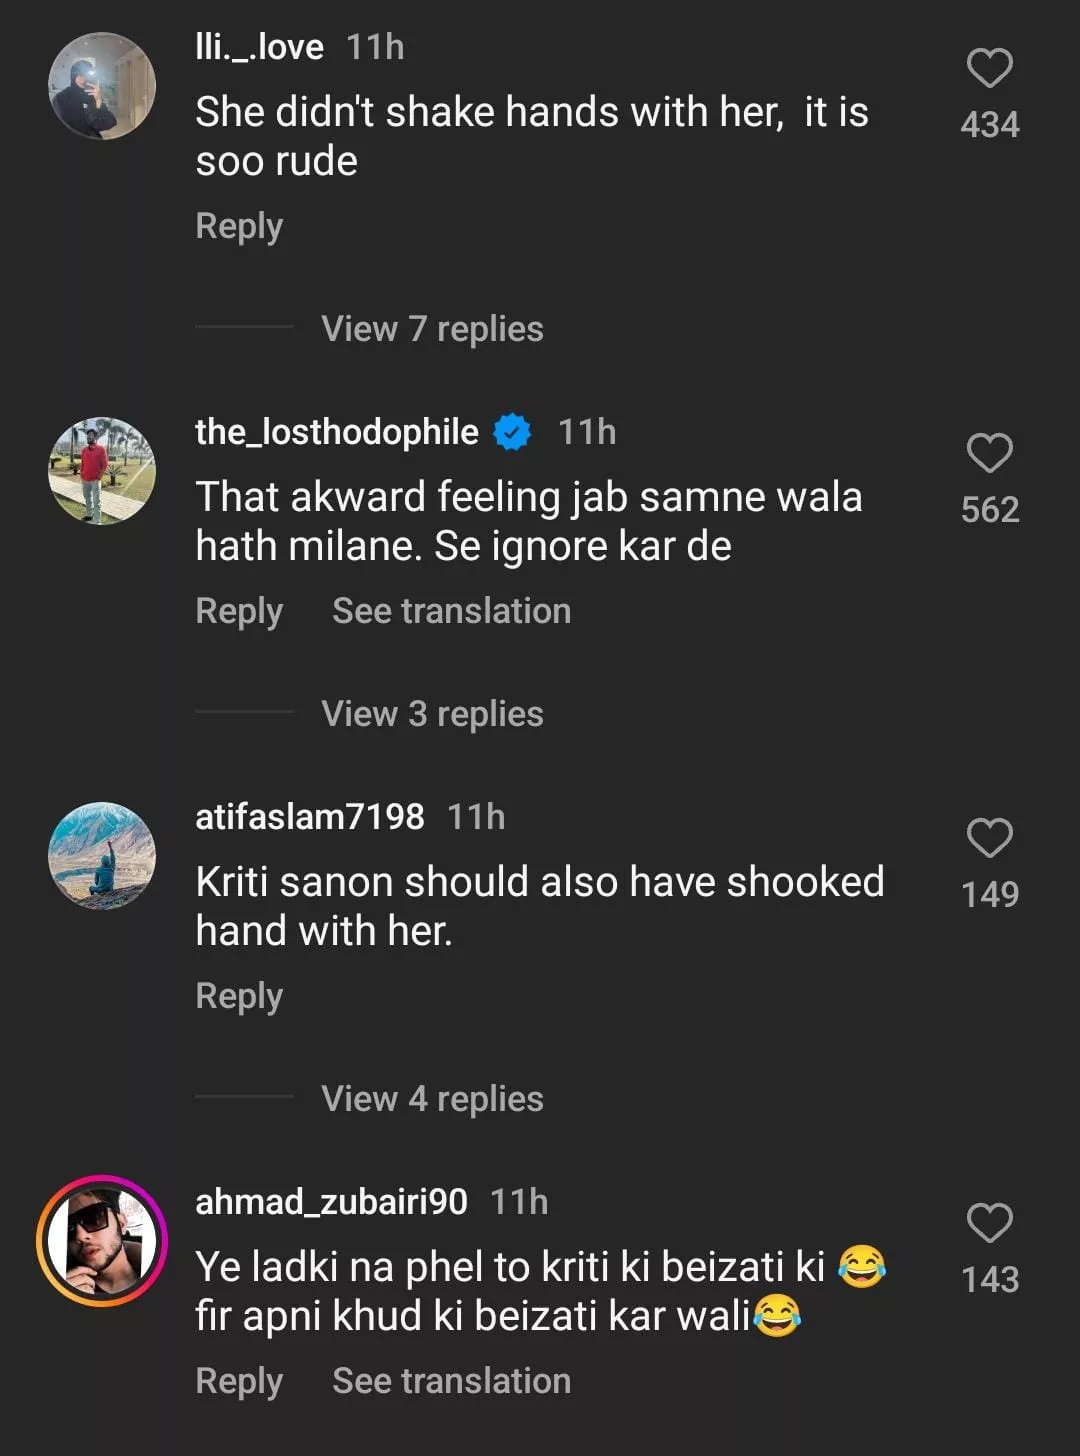Like the comment by lli._.love
The image size is (1080, 1456).
tap(989, 69)
